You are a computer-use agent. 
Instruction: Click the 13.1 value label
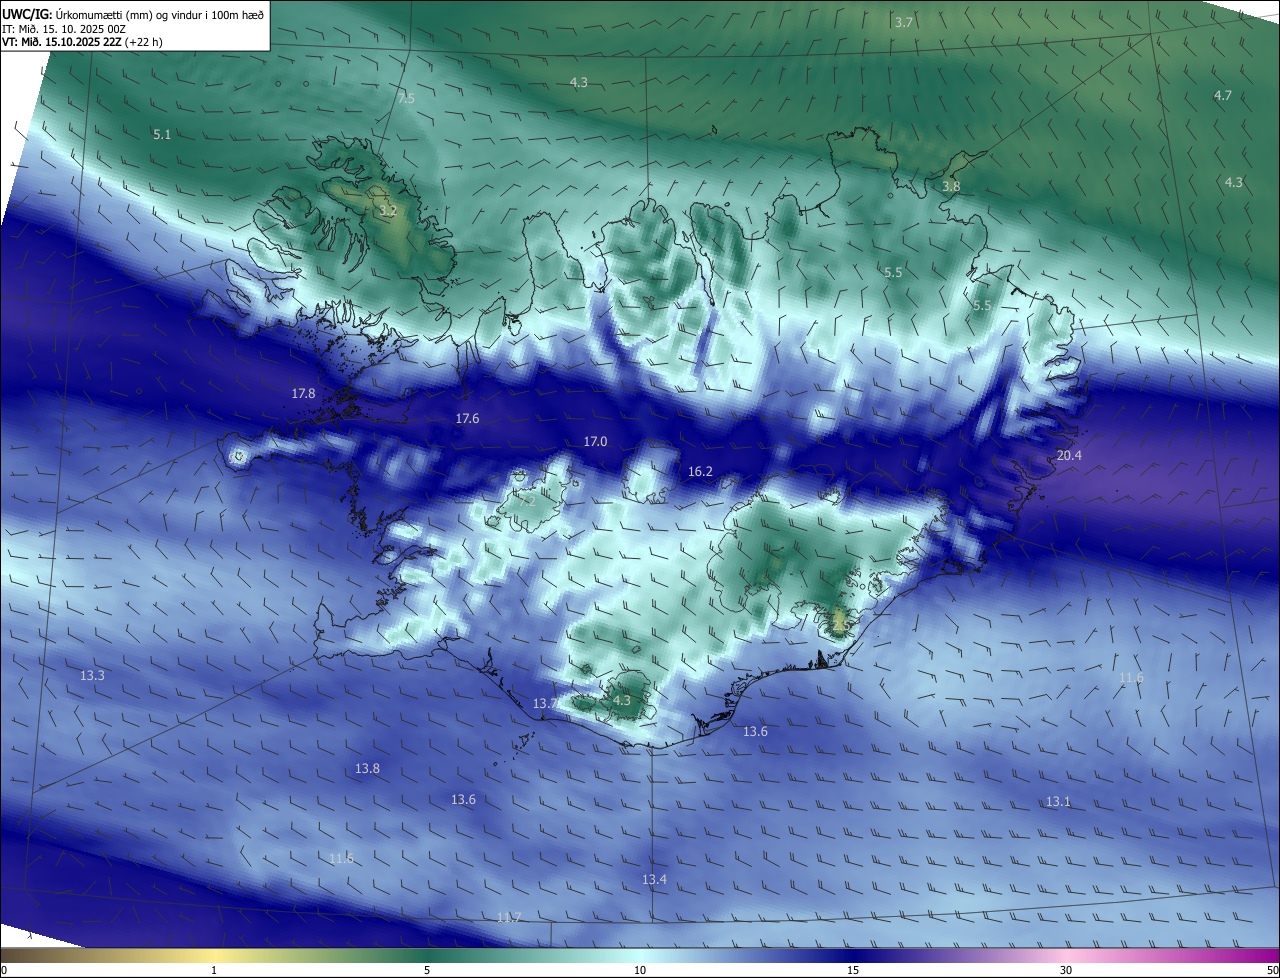pyautogui.click(x=1058, y=802)
